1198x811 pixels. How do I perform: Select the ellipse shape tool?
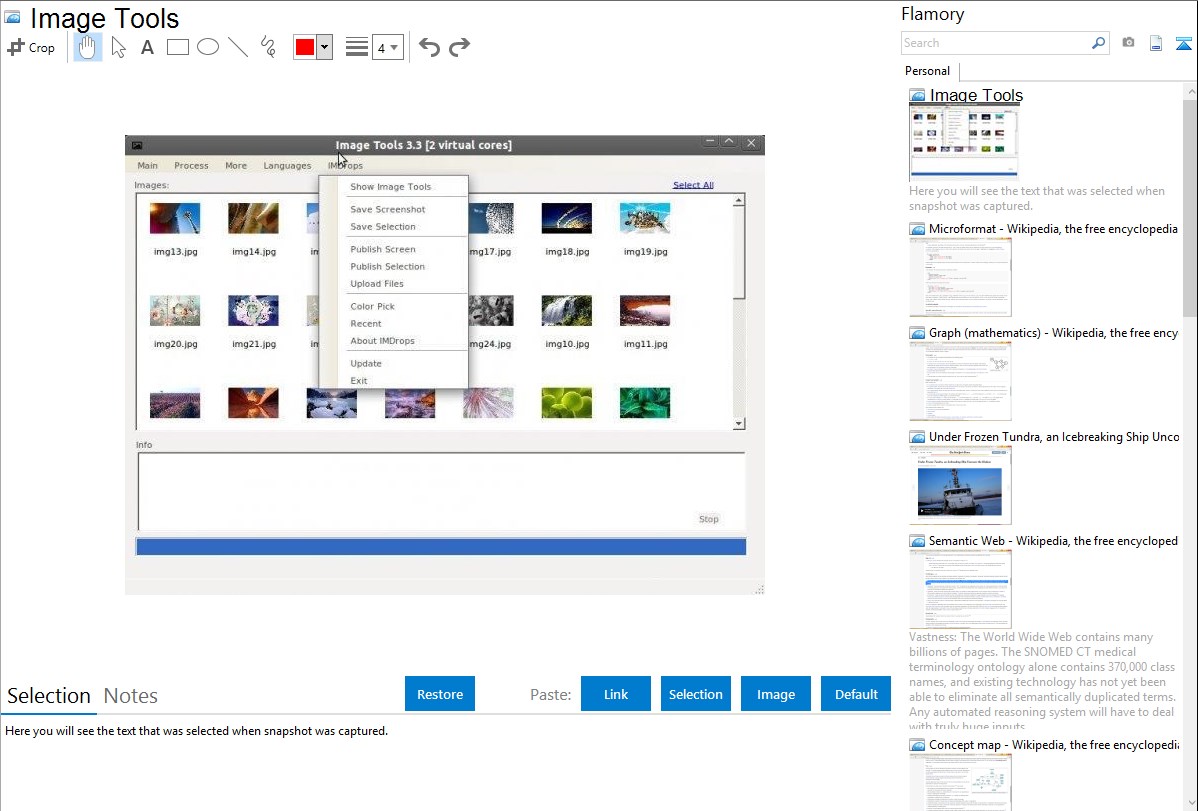click(x=208, y=47)
